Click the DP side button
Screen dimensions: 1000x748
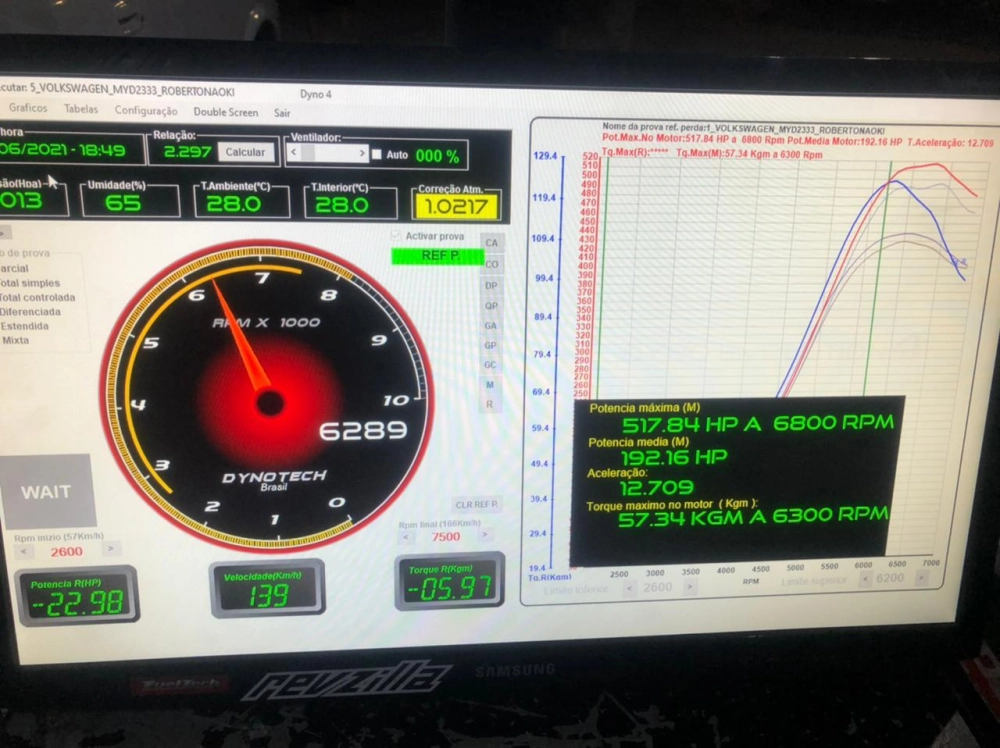[490, 286]
